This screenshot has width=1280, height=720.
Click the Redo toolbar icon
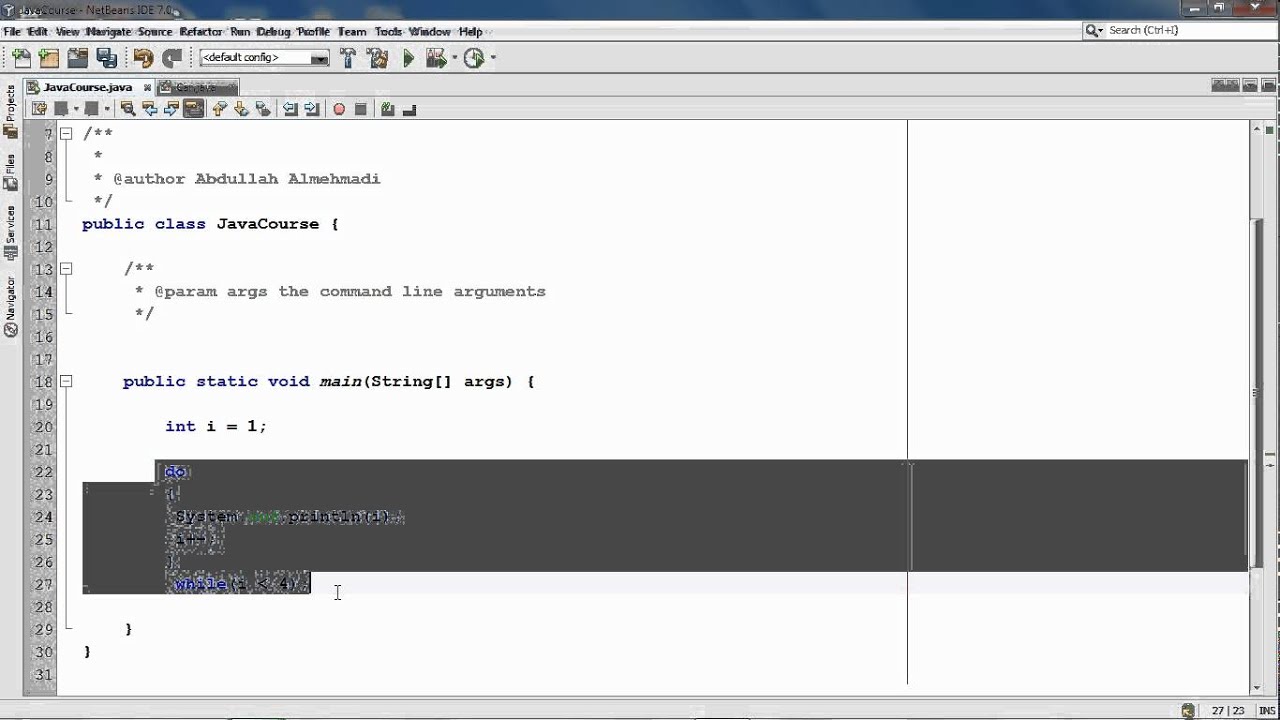(x=172, y=58)
